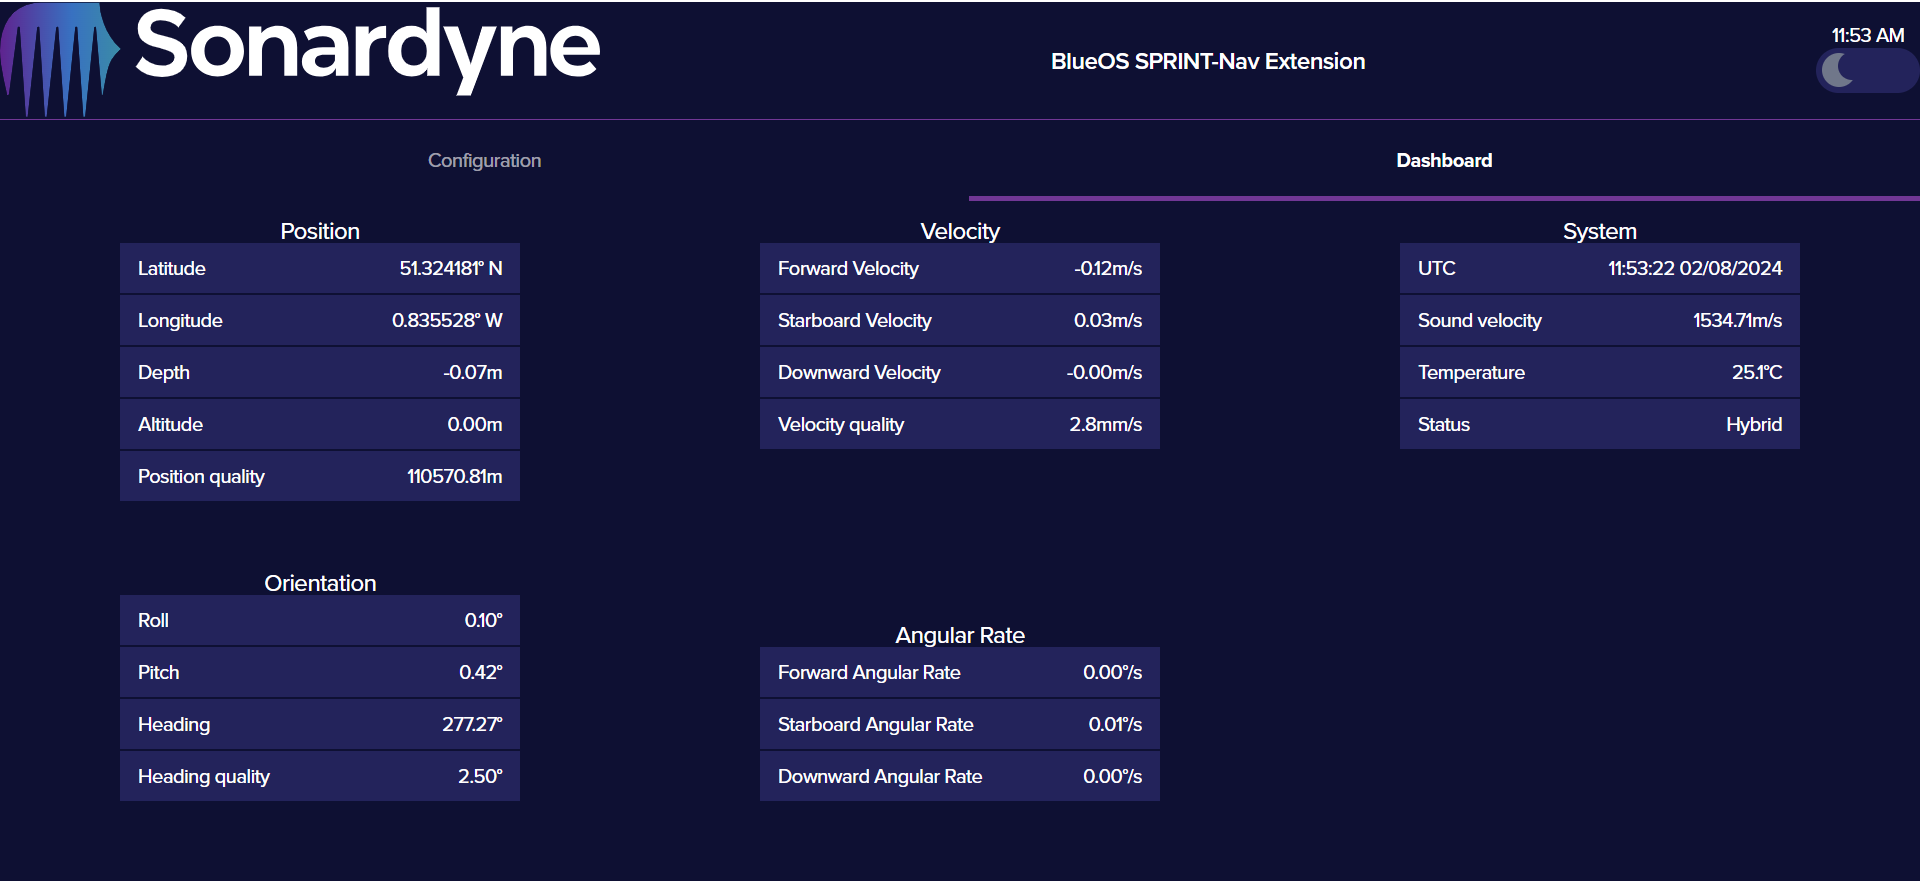1920x881 pixels.
Task: Click the BlueOS SPRINT-Nav Extension title
Action: [x=1207, y=62]
